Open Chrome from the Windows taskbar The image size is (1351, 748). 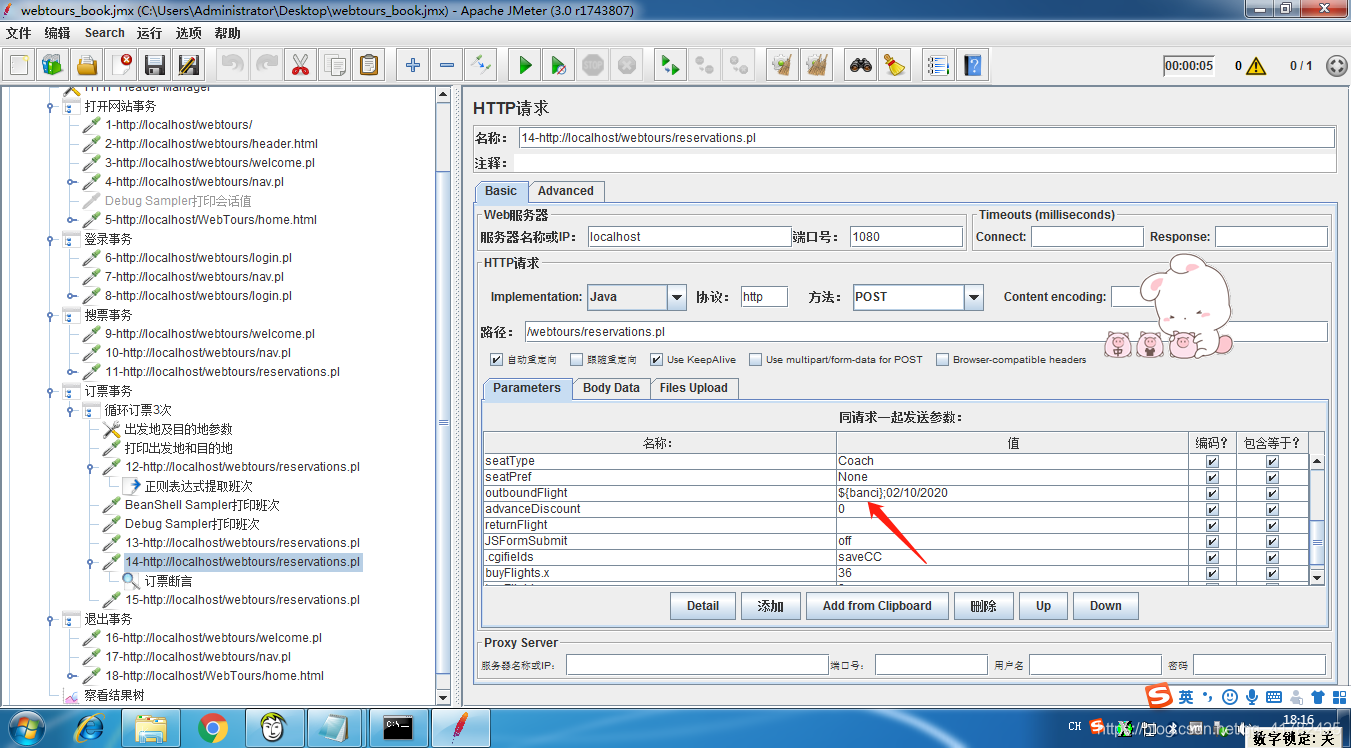click(x=212, y=728)
